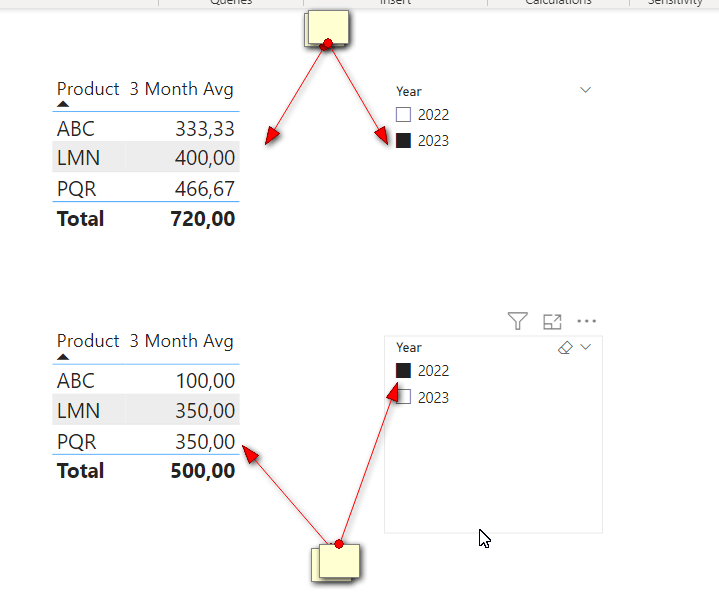Screen dimensions: 719x603
Task: Uncheck 2023 in the upper Year slicer
Action: tap(403, 140)
